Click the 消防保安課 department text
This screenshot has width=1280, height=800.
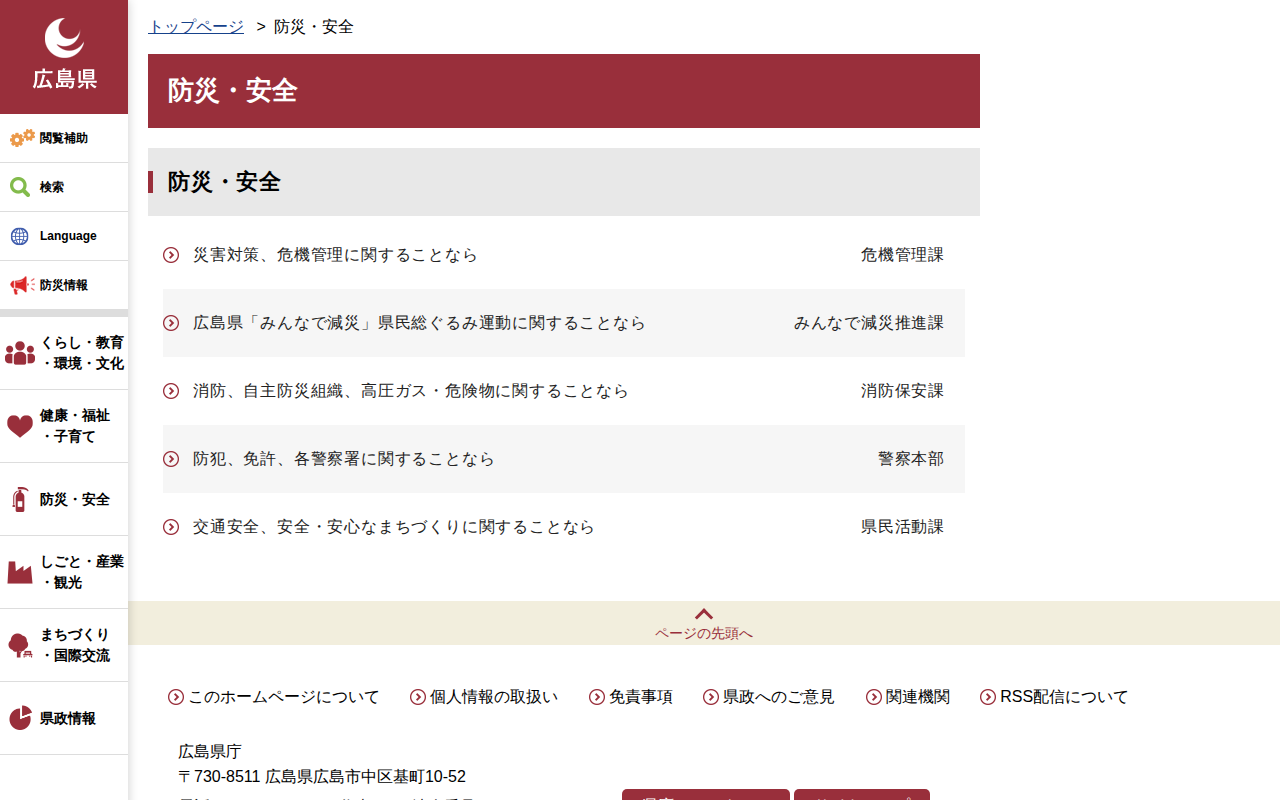point(902,391)
